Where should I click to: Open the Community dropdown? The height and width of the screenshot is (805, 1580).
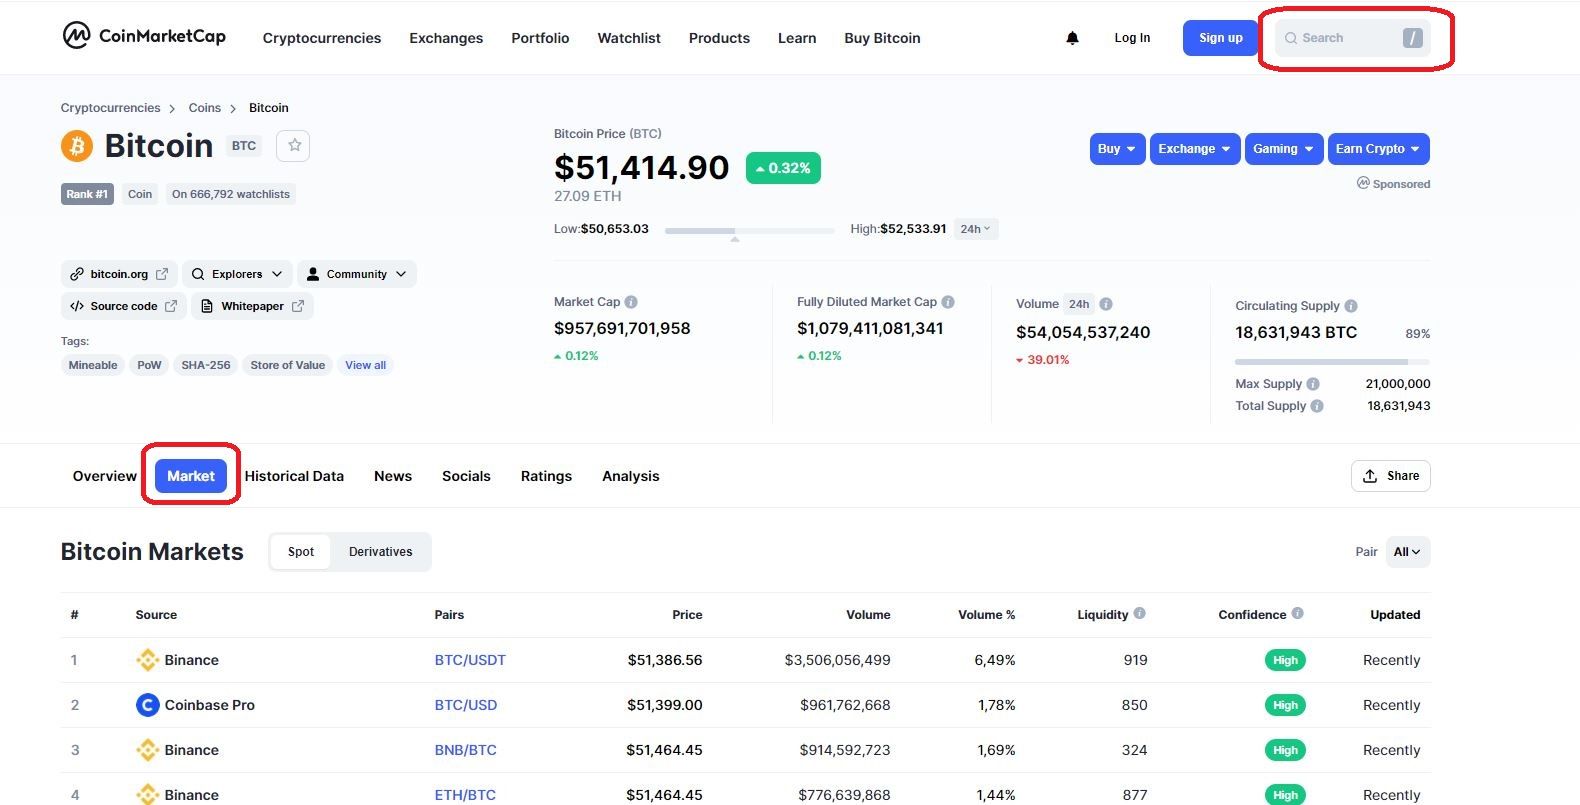(356, 274)
